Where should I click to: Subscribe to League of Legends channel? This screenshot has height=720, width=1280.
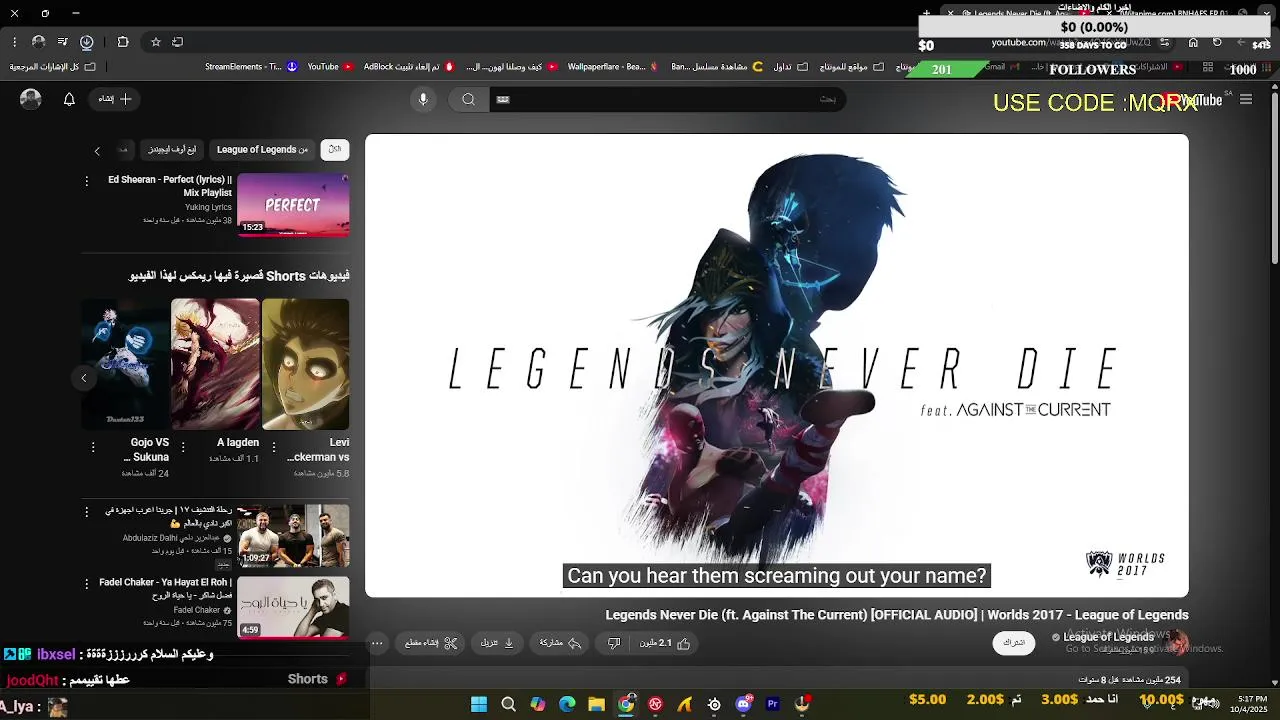[1014, 643]
